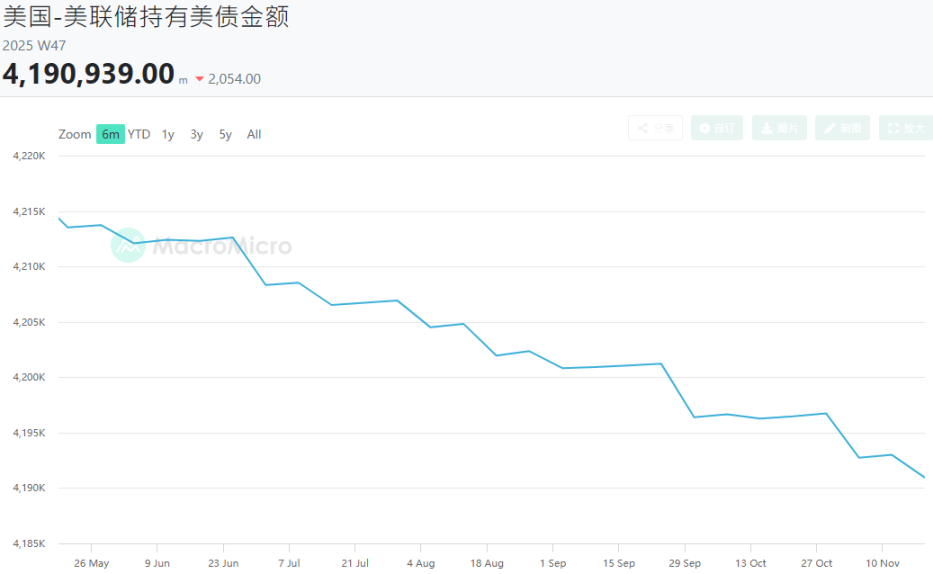Click the line's low point near 29 Sep
The width and height of the screenshot is (933, 574).
pos(695,417)
